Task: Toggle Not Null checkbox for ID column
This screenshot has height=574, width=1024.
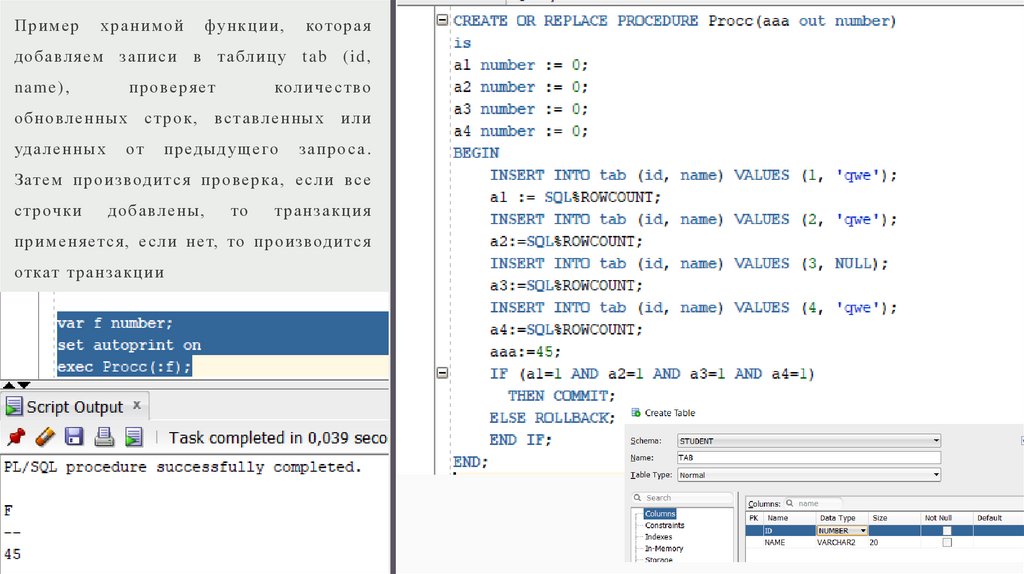Action: point(947,530)
